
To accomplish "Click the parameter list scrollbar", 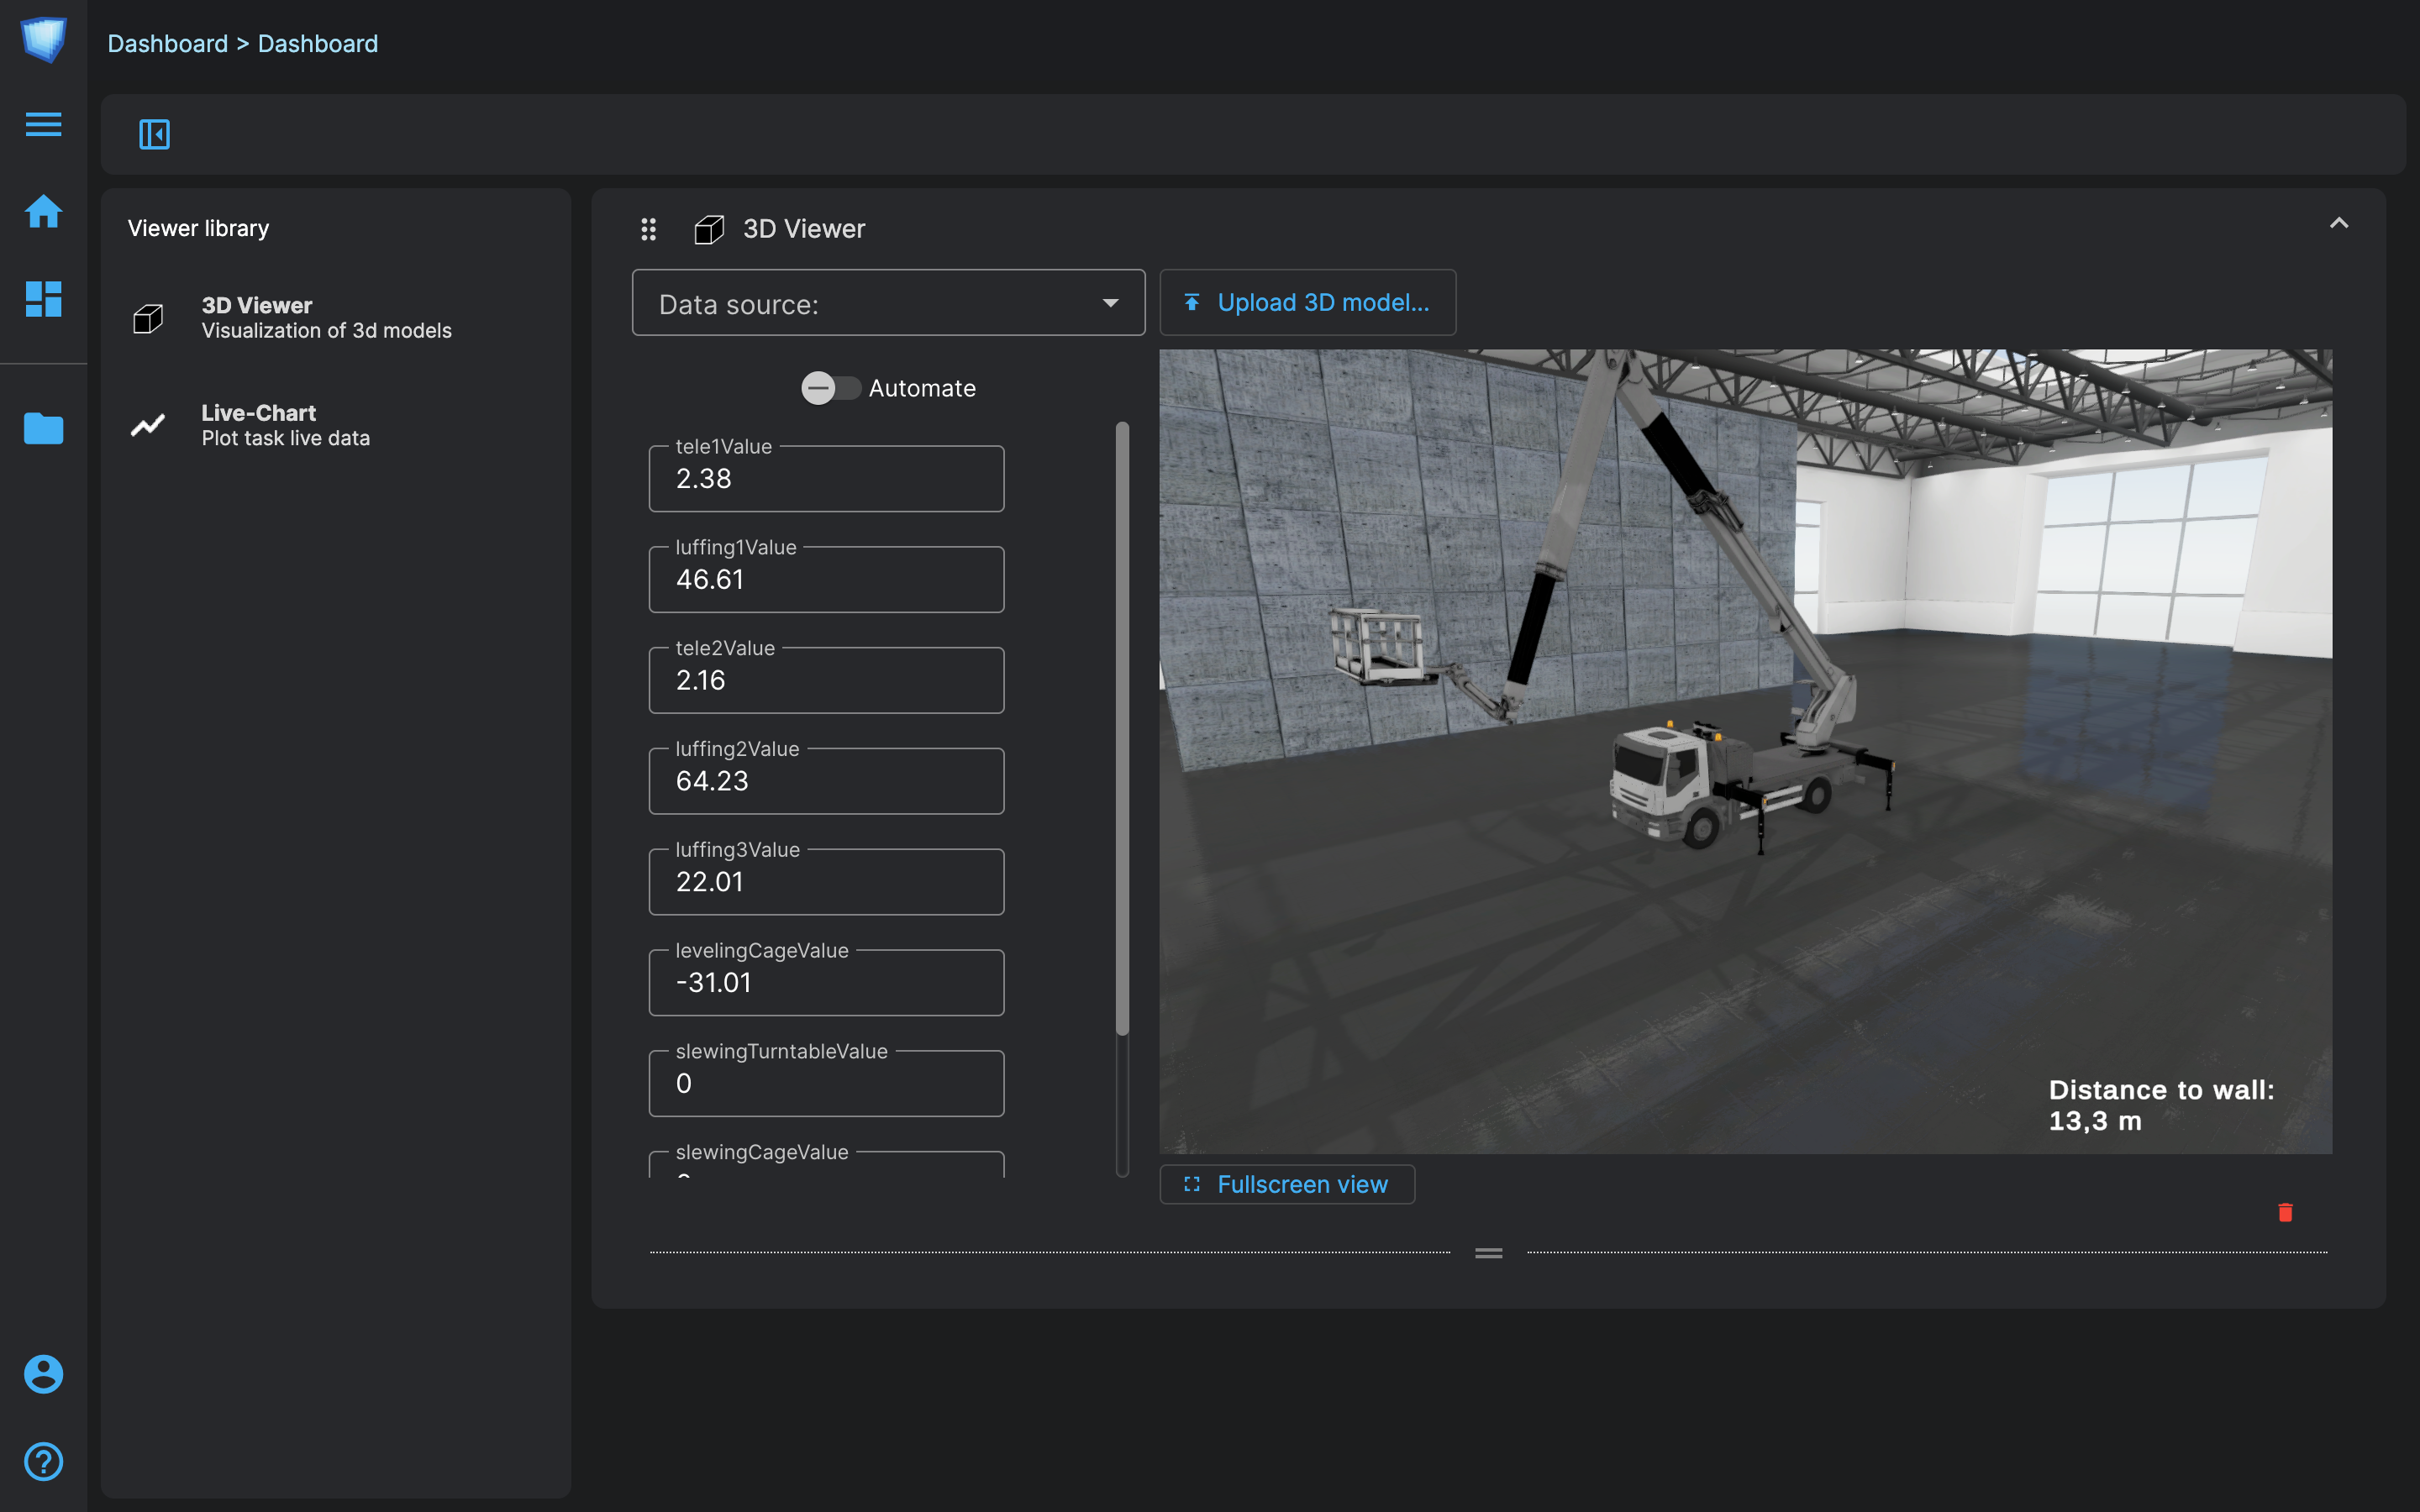I will tap(1122, 728).
